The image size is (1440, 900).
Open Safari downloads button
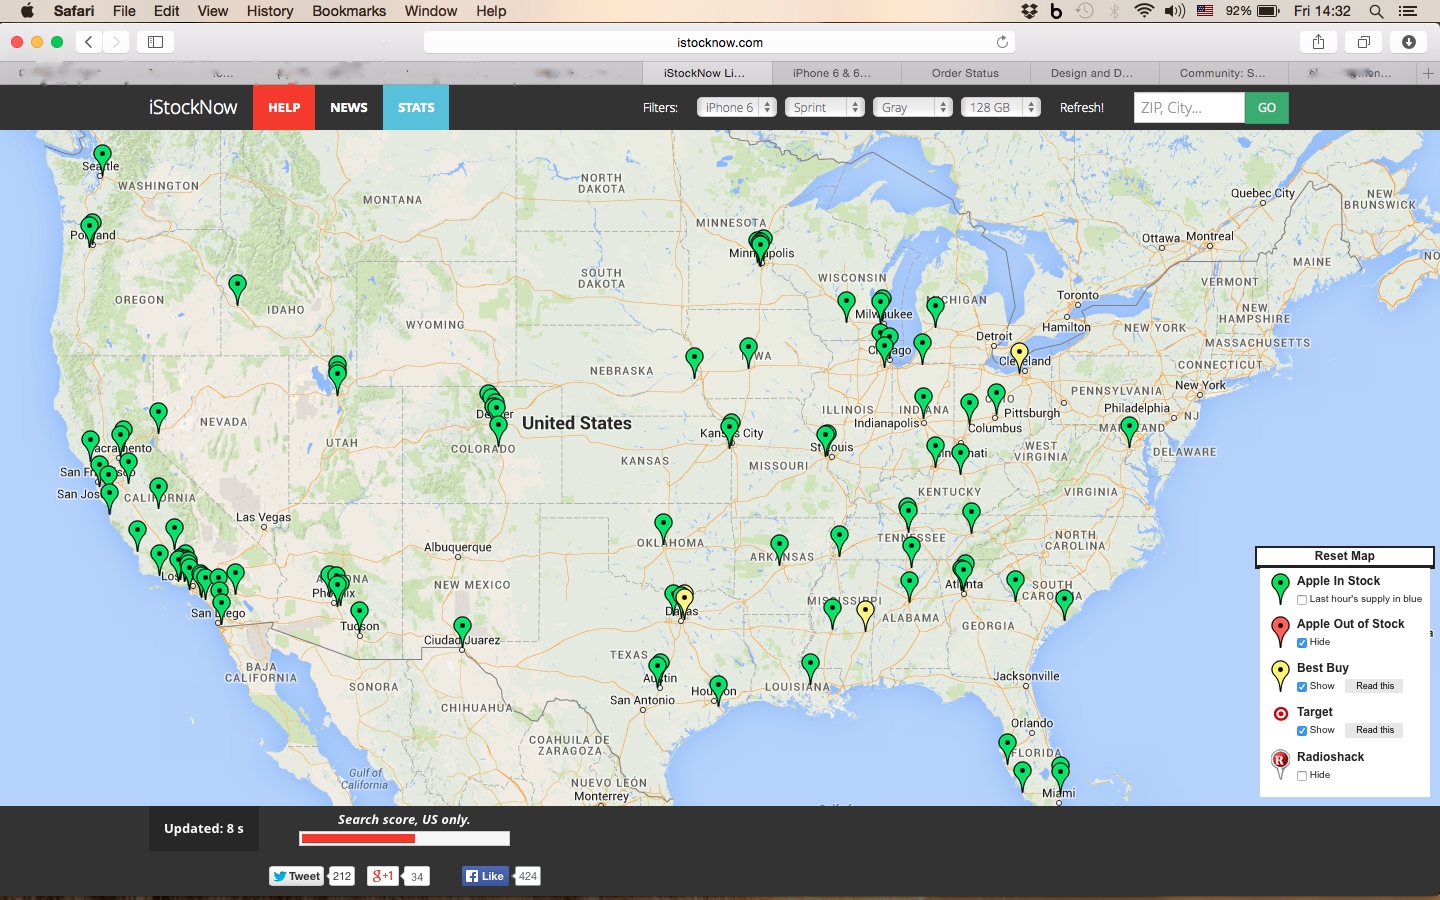tap(1408, 42)
